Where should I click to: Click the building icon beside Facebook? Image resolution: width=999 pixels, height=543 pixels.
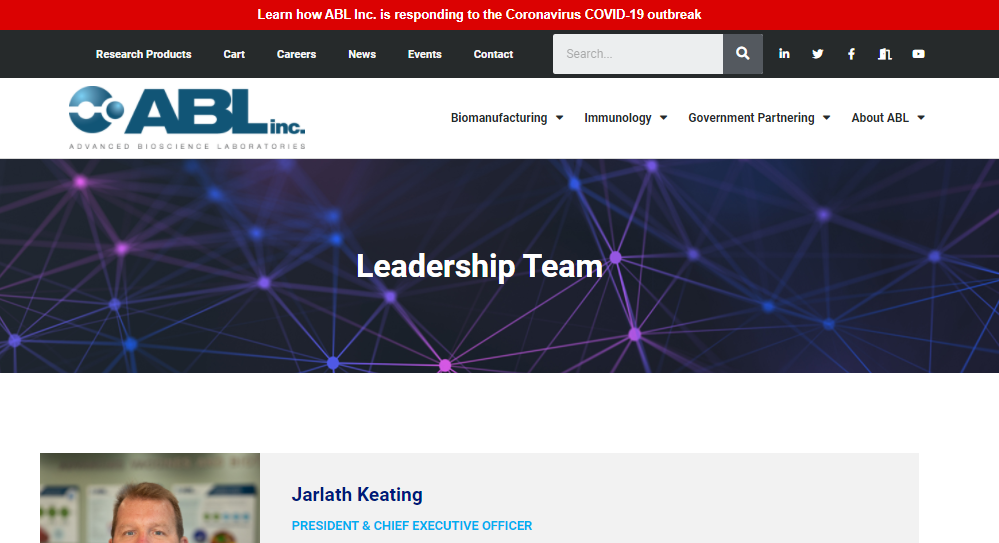885,54
